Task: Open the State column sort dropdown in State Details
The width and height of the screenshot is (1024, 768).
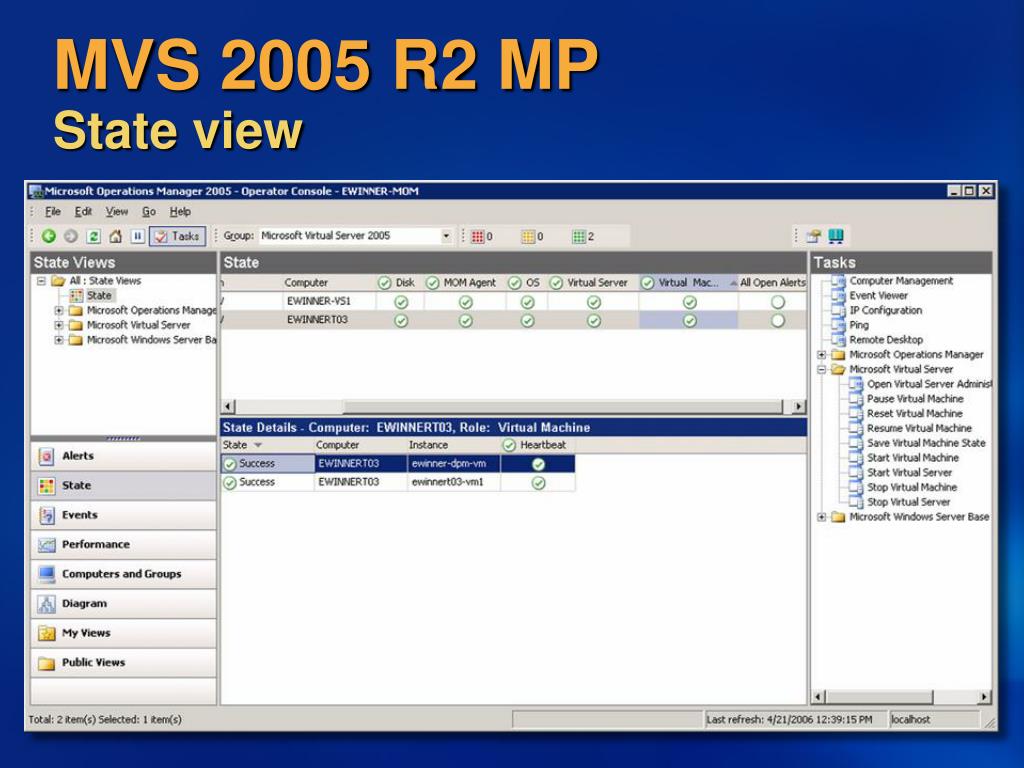Action: pyautogui.click(x=258, y=445)
